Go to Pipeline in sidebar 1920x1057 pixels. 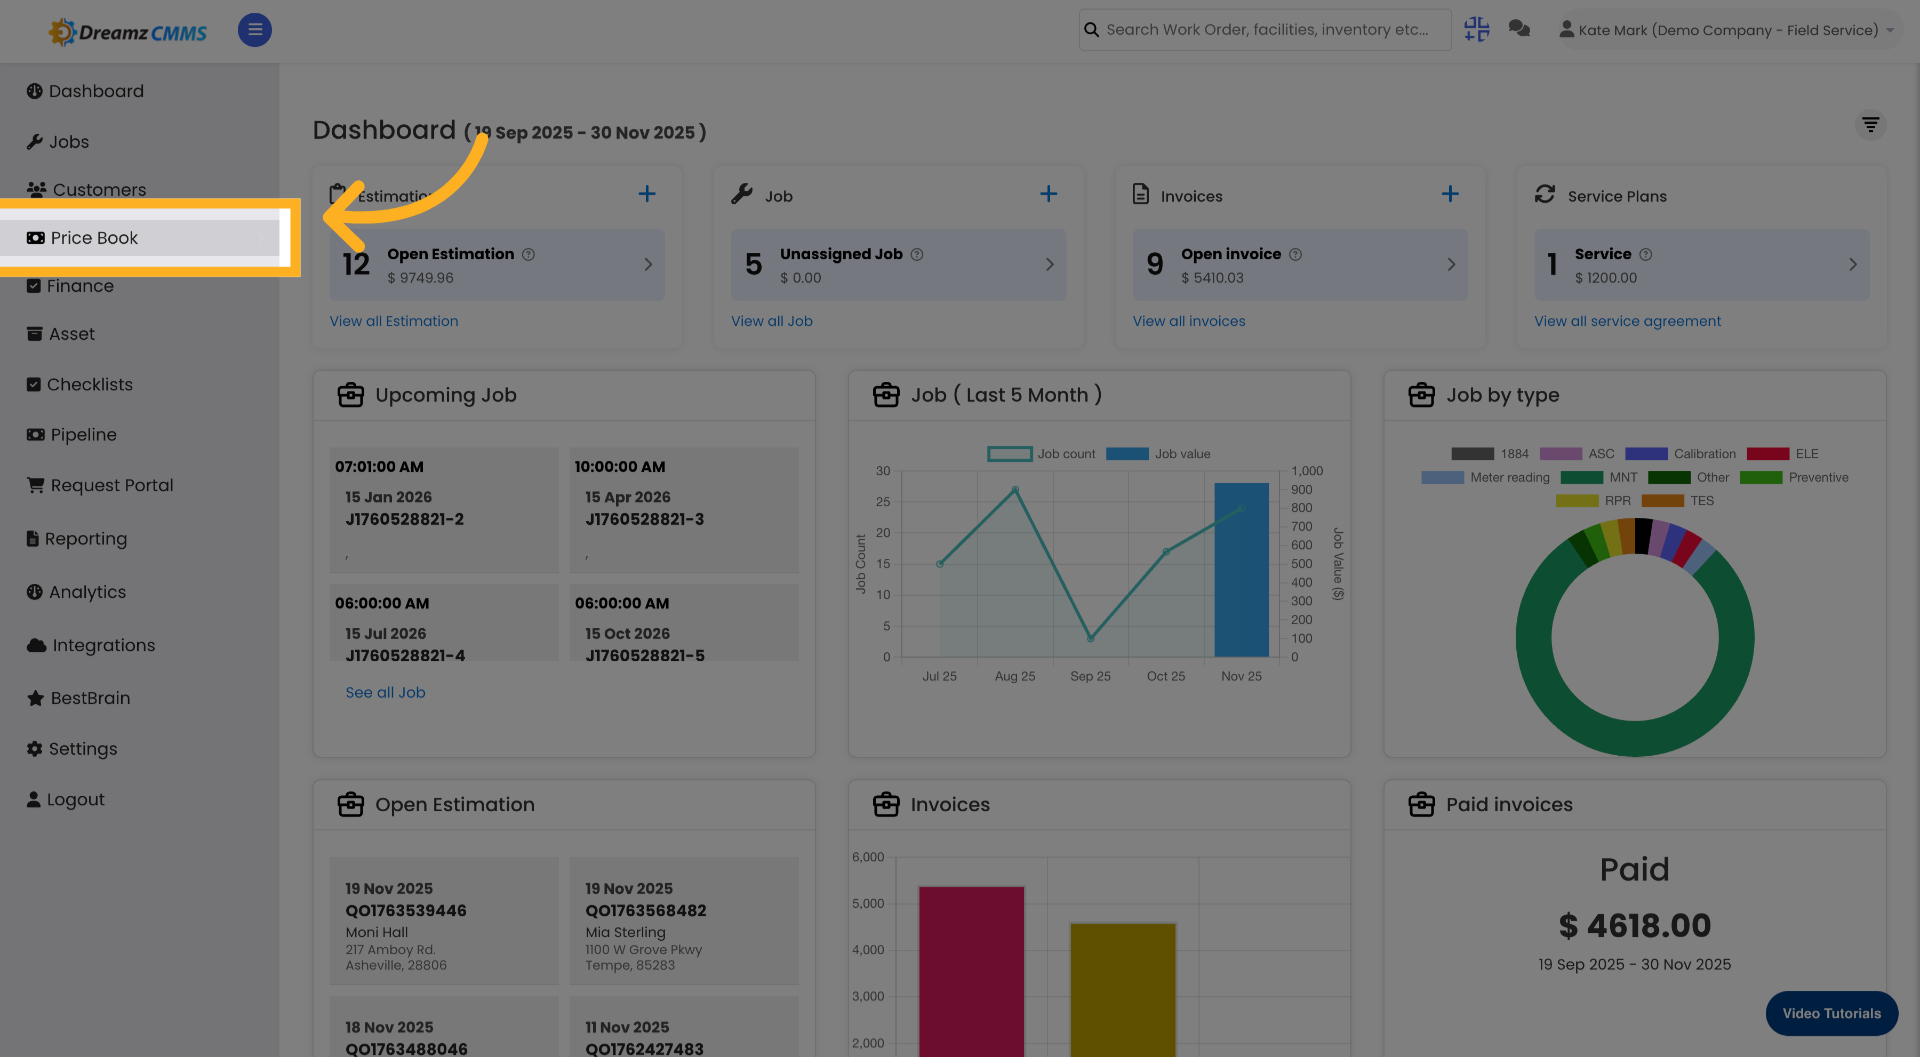pyautogui.click(x=72, y=435)
